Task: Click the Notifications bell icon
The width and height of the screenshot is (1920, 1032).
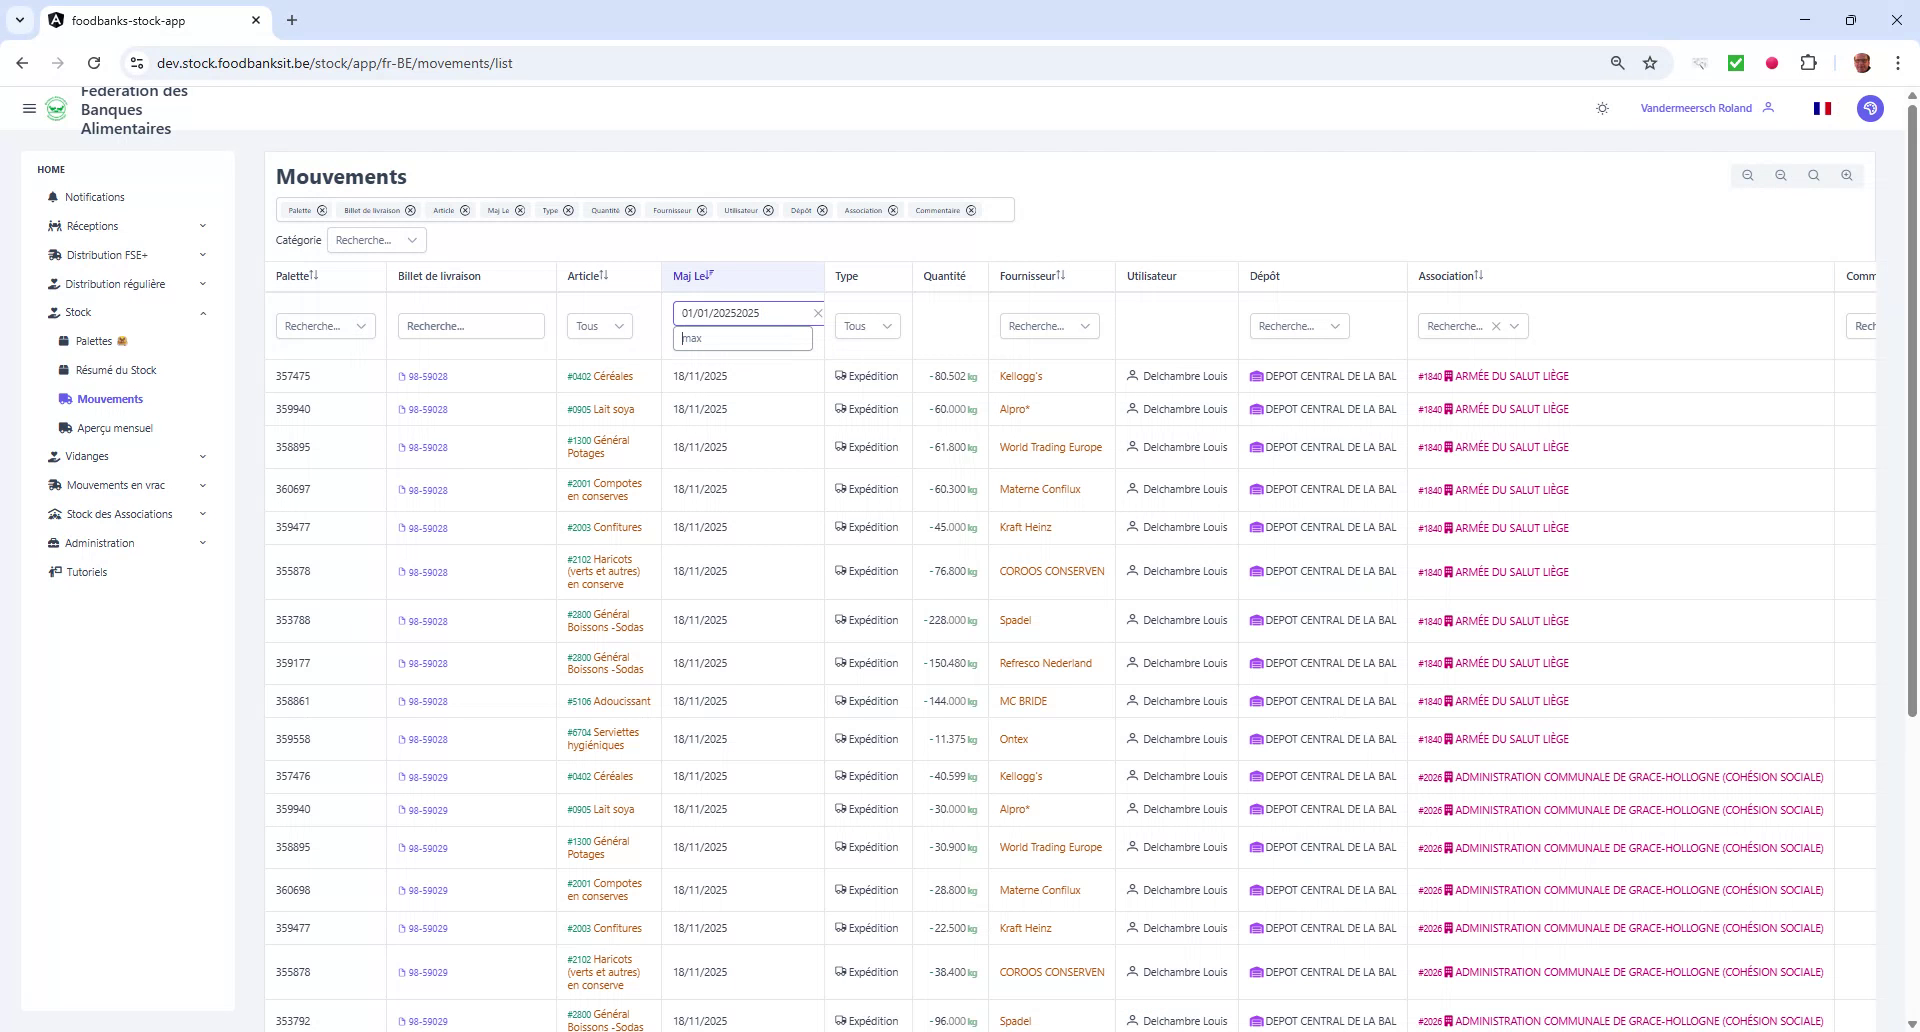Action: pos(55,197)
